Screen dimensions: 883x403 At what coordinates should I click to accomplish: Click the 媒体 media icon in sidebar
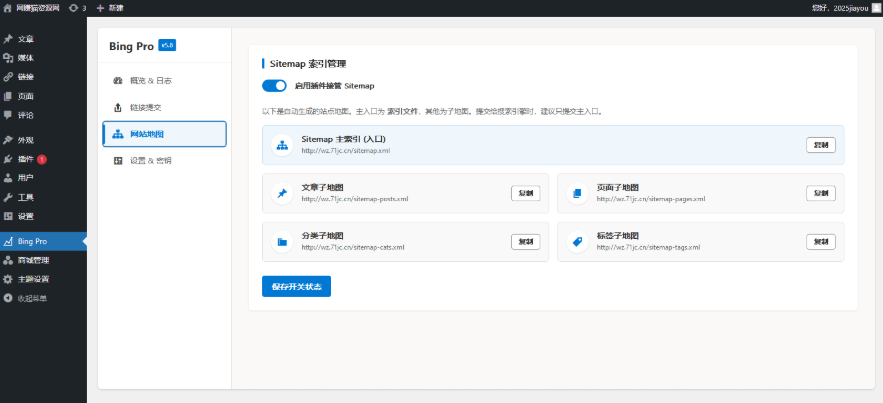[8, 58]
